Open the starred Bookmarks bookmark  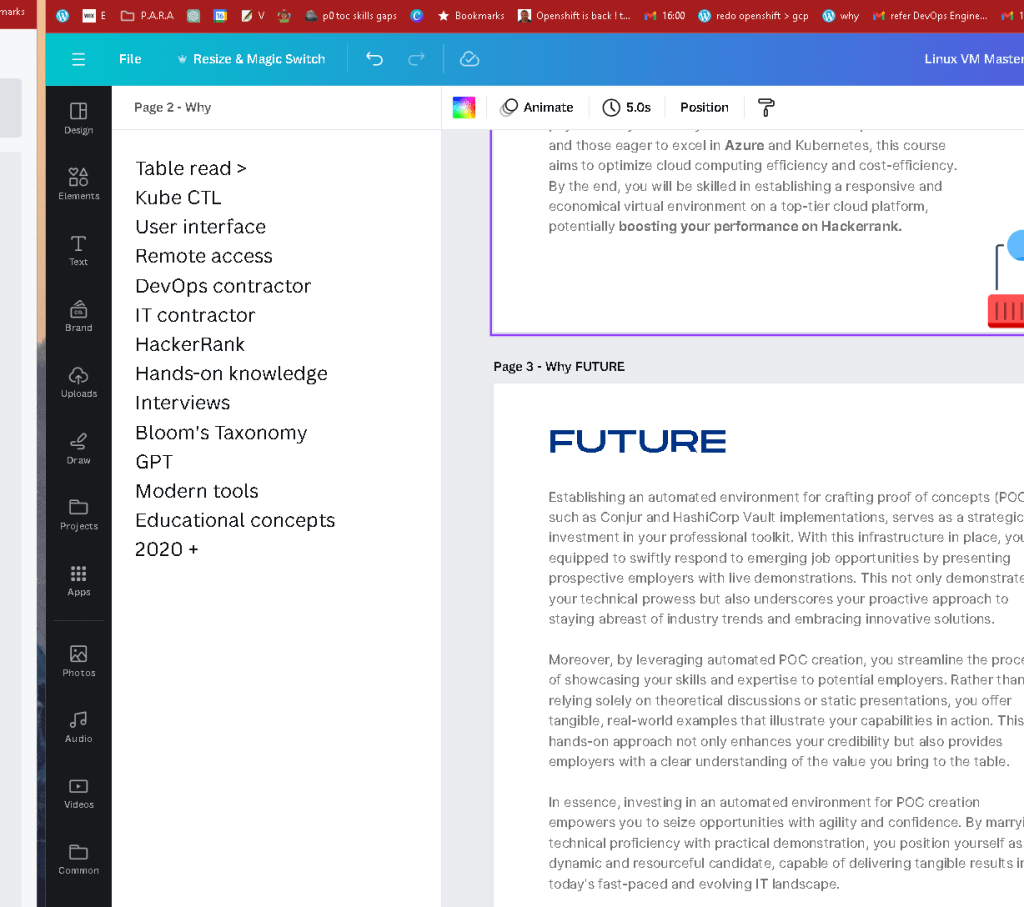(x=471, y=16)
